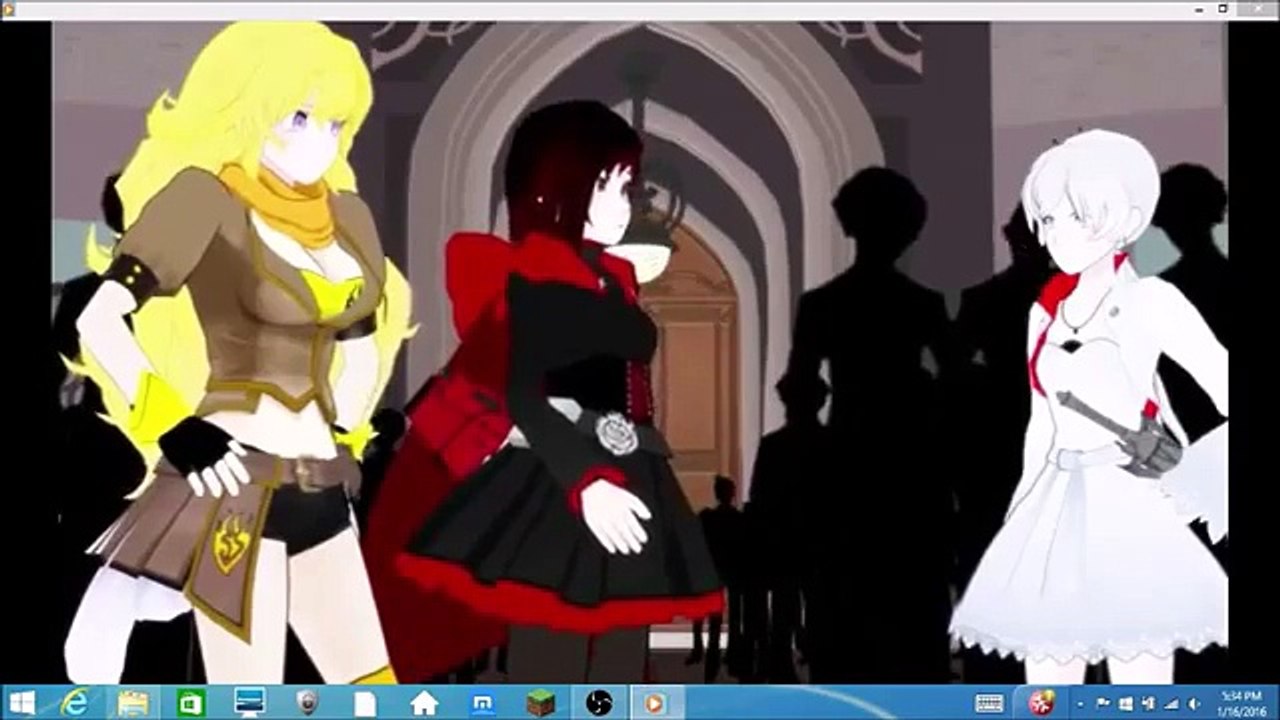The width and height of the screenshot is (1280, 720).
Task: Open the Action Center flag icon
Action: click(x=1103, y=703)
